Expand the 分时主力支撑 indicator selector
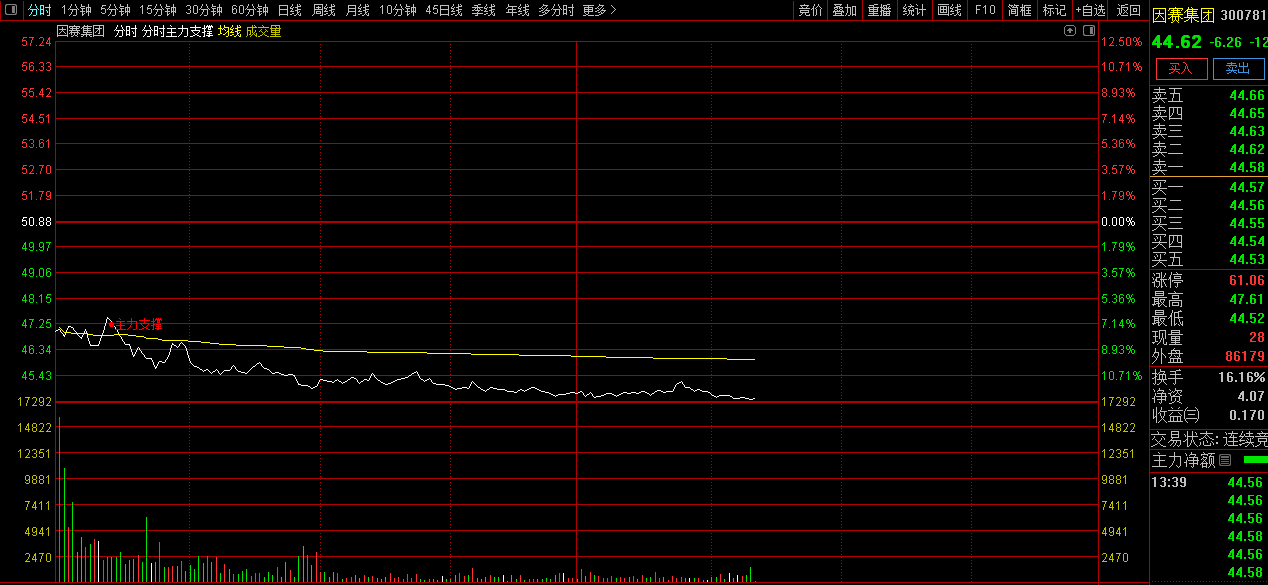 click(177, 31)
